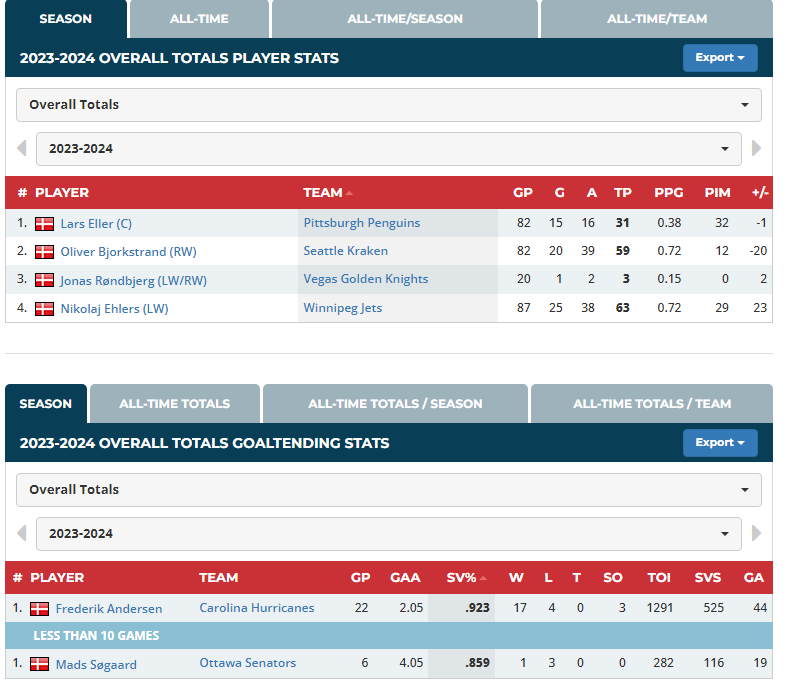Expand the 2023-2024 season dropdown for goaltenders
The width and height of the screenshot is (789, 686).
point(388,534)
